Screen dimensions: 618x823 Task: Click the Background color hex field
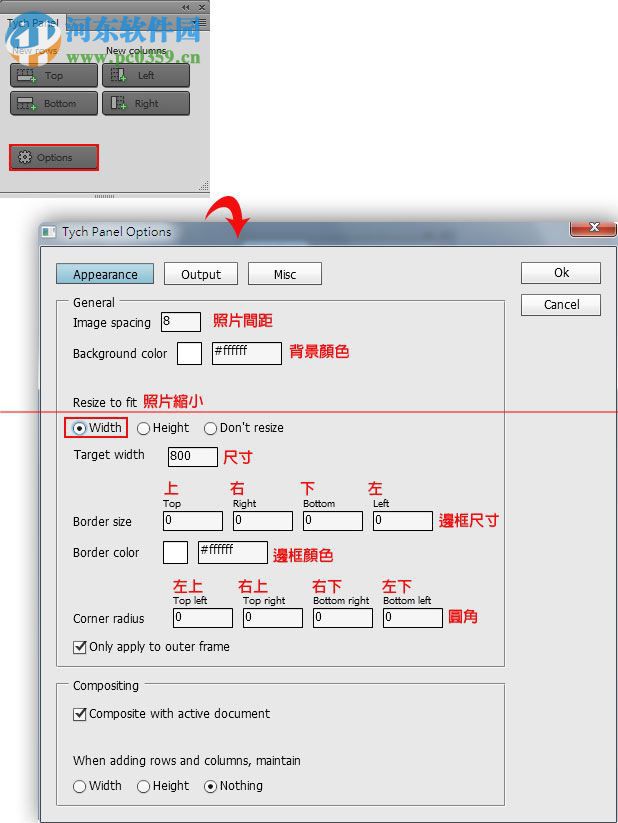click(x=247, y=353)
